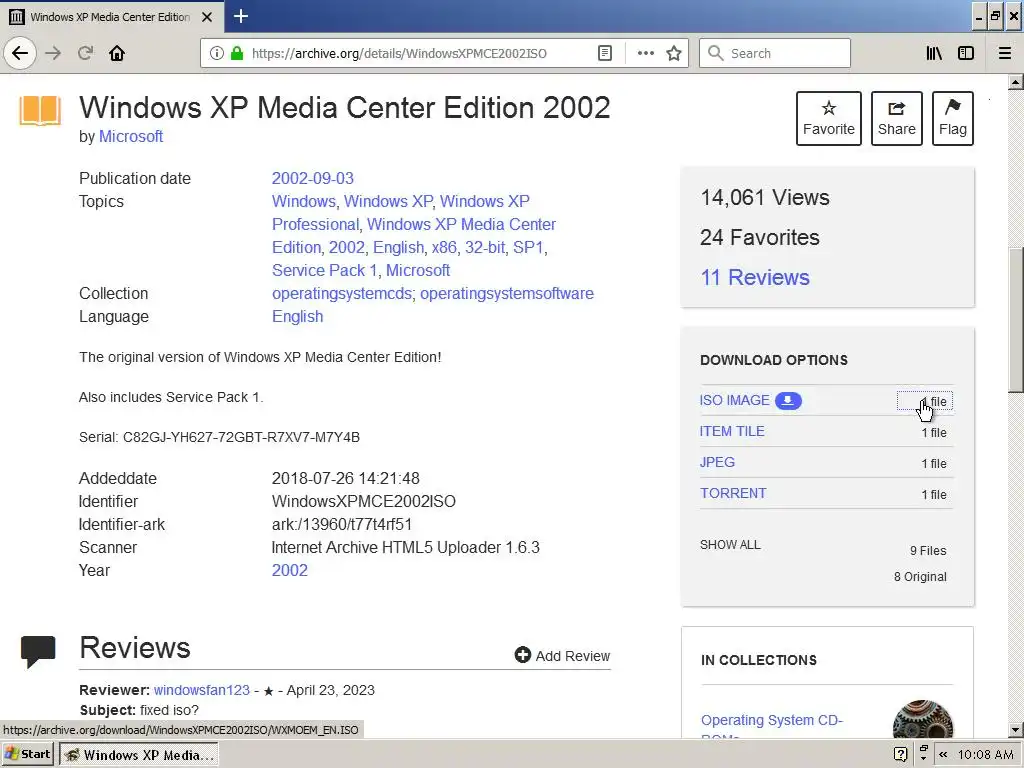Click the orange texts book icon
This screenshot has width=1024, height=768.
tap(40, 110)
